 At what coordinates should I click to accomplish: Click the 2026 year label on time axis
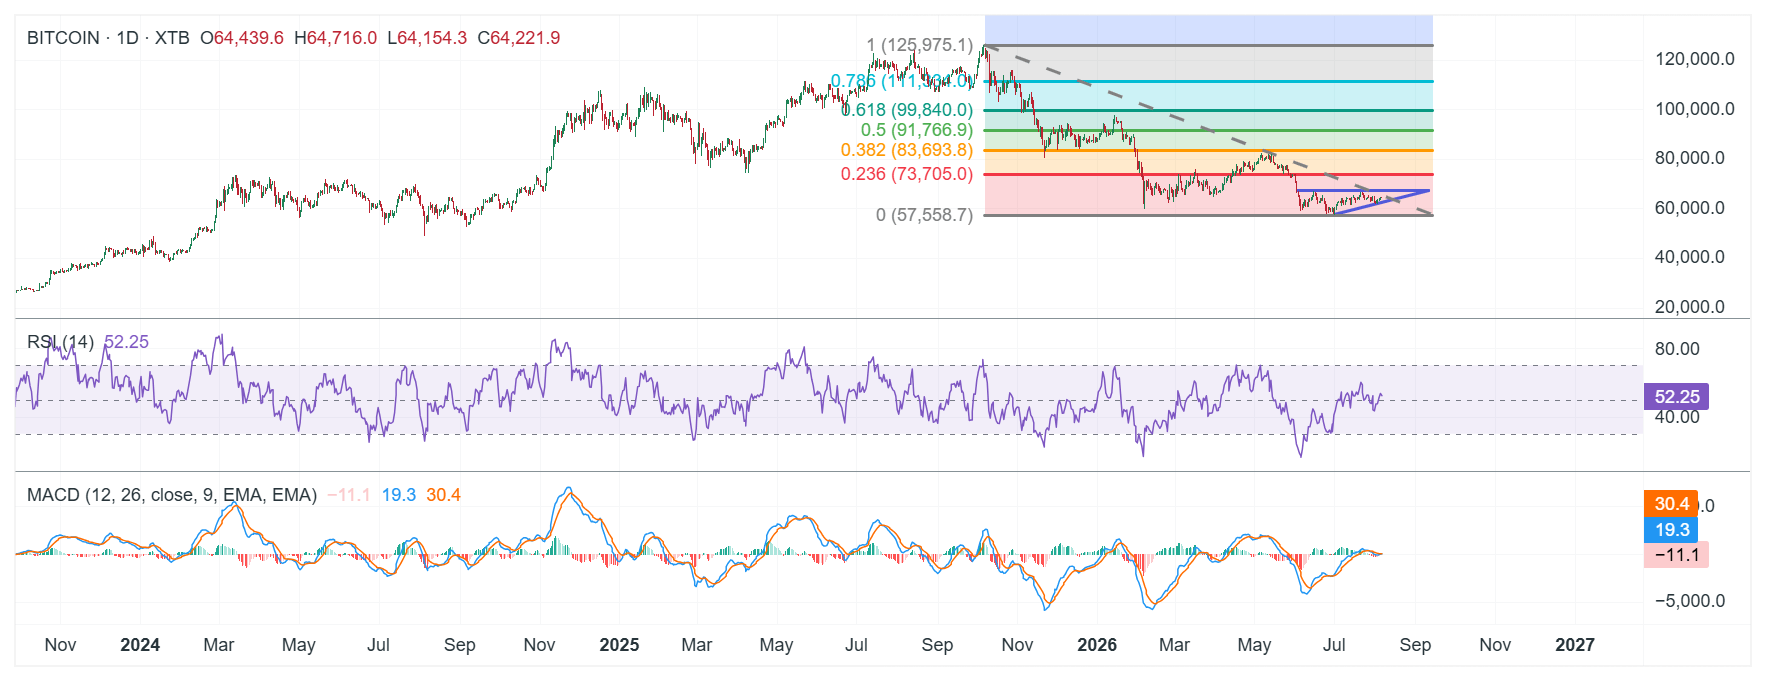pos(1097,645)
